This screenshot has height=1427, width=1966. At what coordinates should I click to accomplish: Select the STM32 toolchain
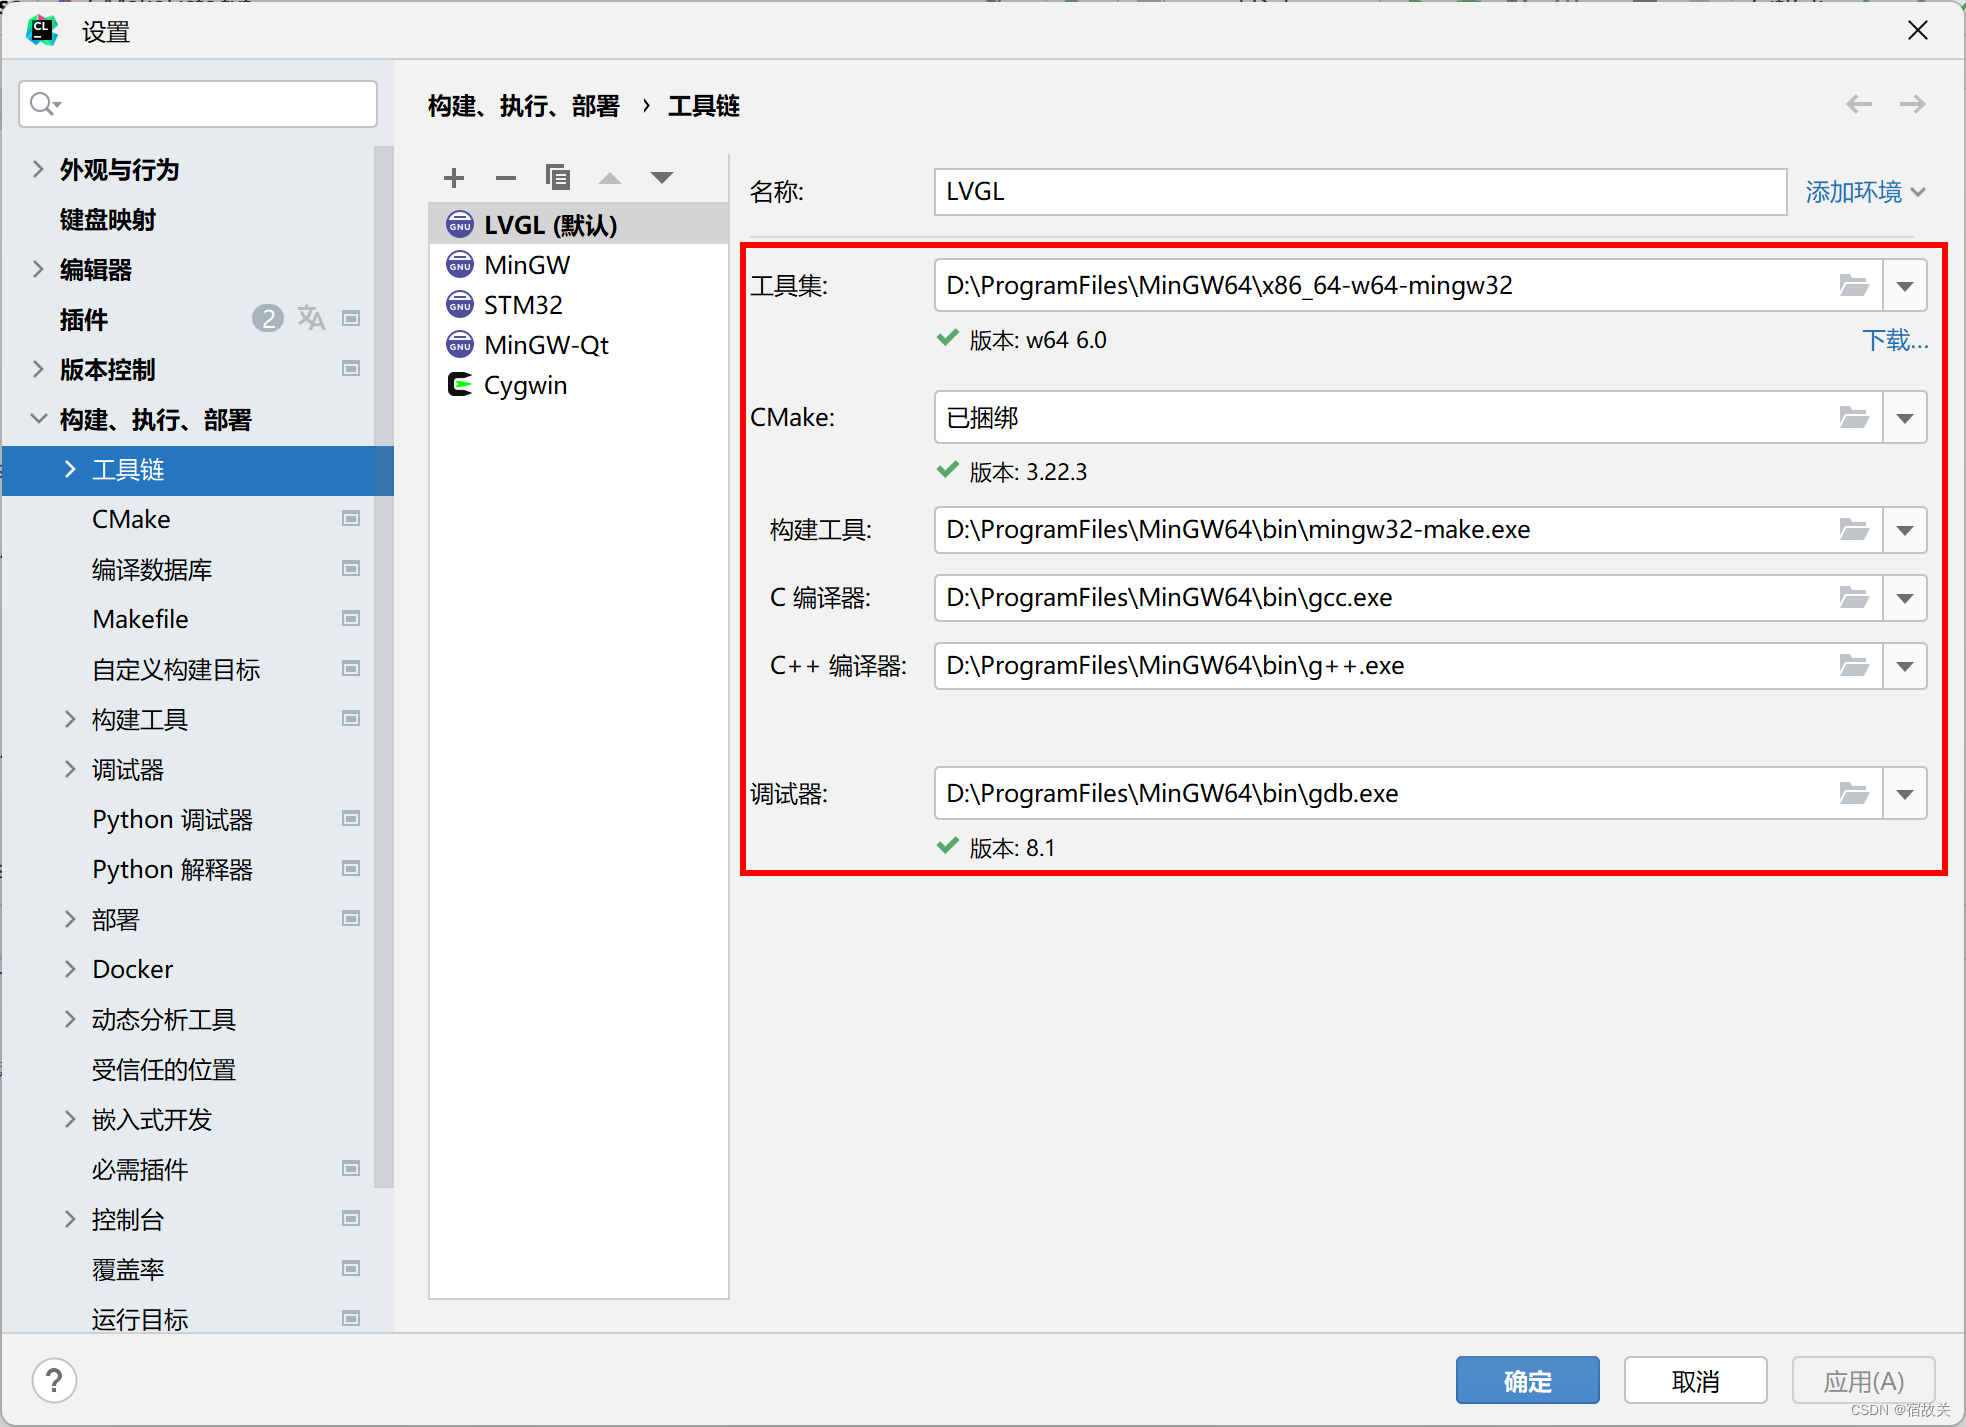522,304
